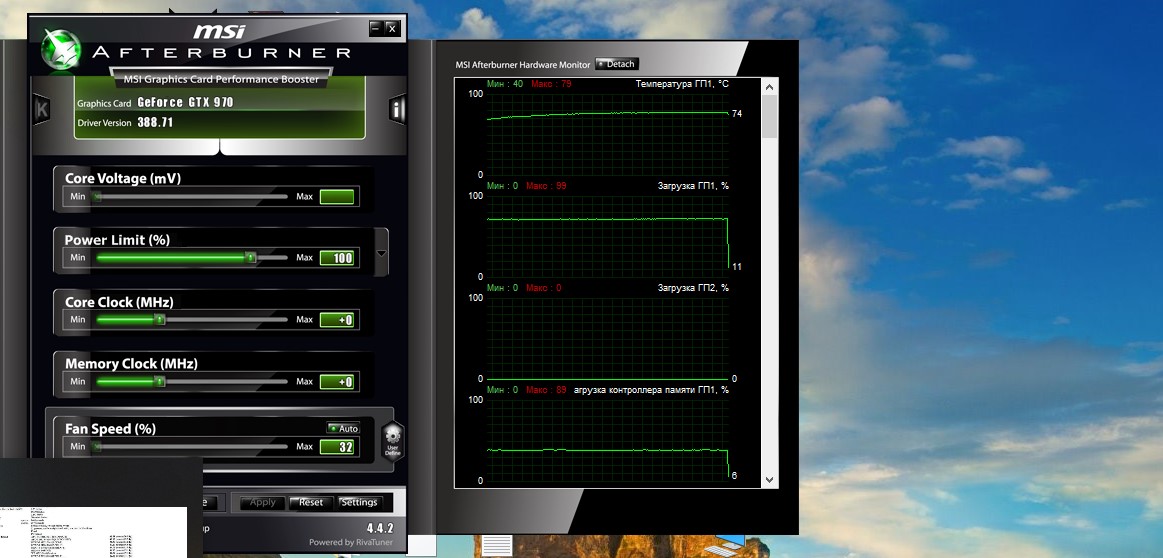Image resolution: width=1163 pixels, height=558 pixels.
Task: Click the hardware monitor scrollbar down arrow
Action: point(769,480)
